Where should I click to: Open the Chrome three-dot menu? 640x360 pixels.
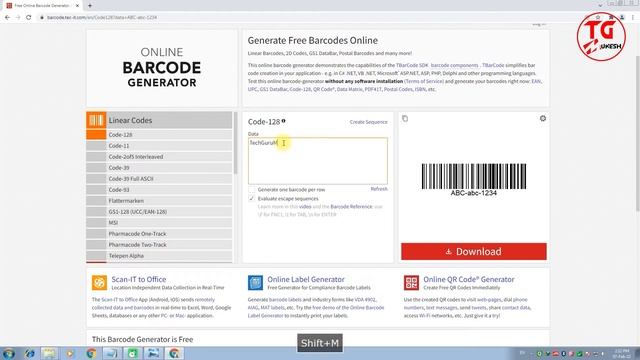tap(633, 18)
